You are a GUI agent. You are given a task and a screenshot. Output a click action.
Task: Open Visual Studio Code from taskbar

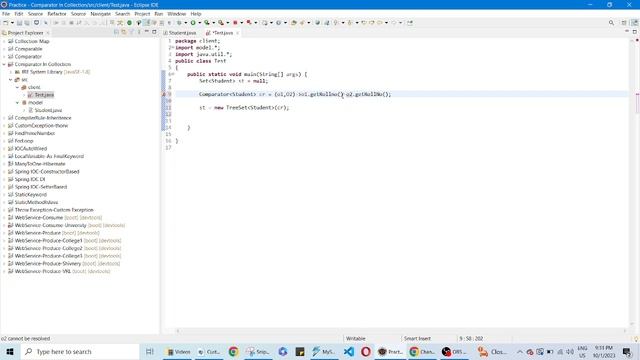point(349,351)
